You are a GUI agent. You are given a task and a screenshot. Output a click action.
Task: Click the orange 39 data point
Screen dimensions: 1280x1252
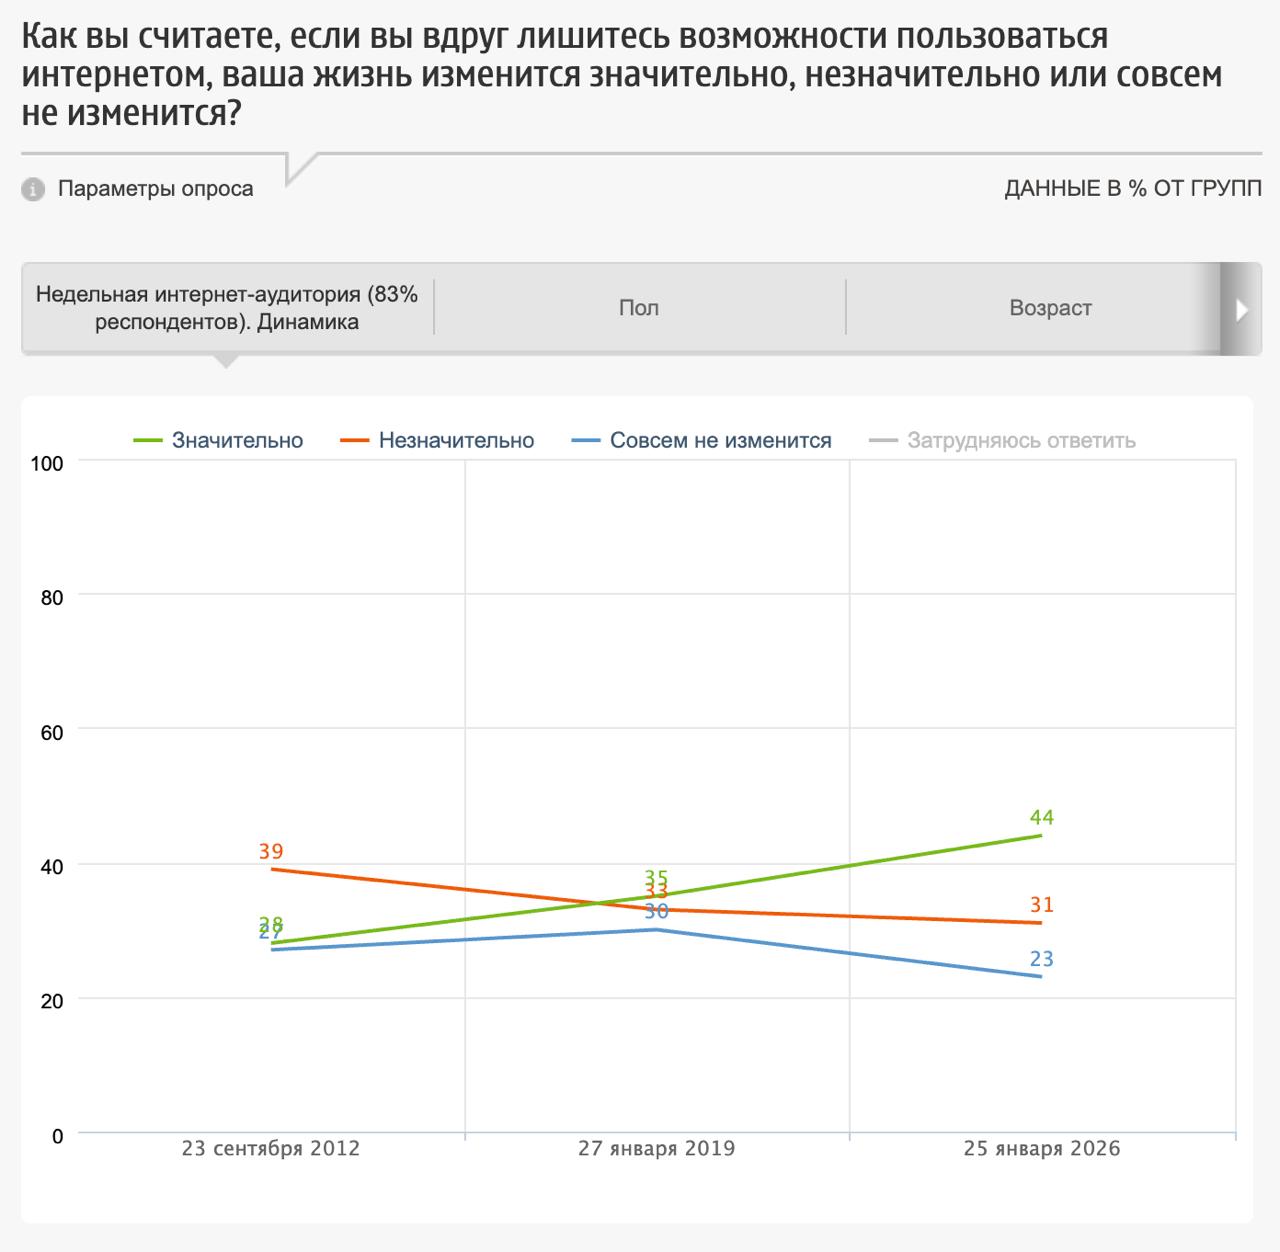coord(272,869)
